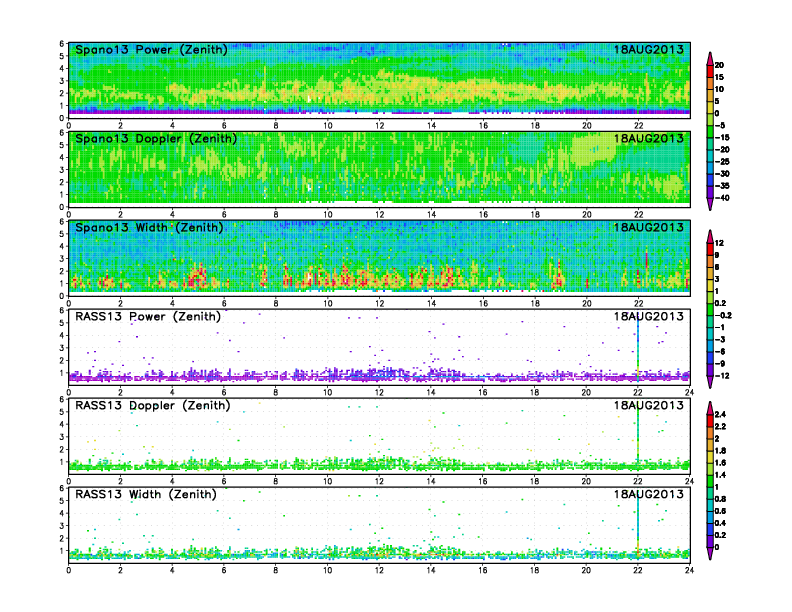Click the 18AUG2013 date in RASS13 Width panel
The height and width of the screenshot is (612, 792).
point(649,494)
